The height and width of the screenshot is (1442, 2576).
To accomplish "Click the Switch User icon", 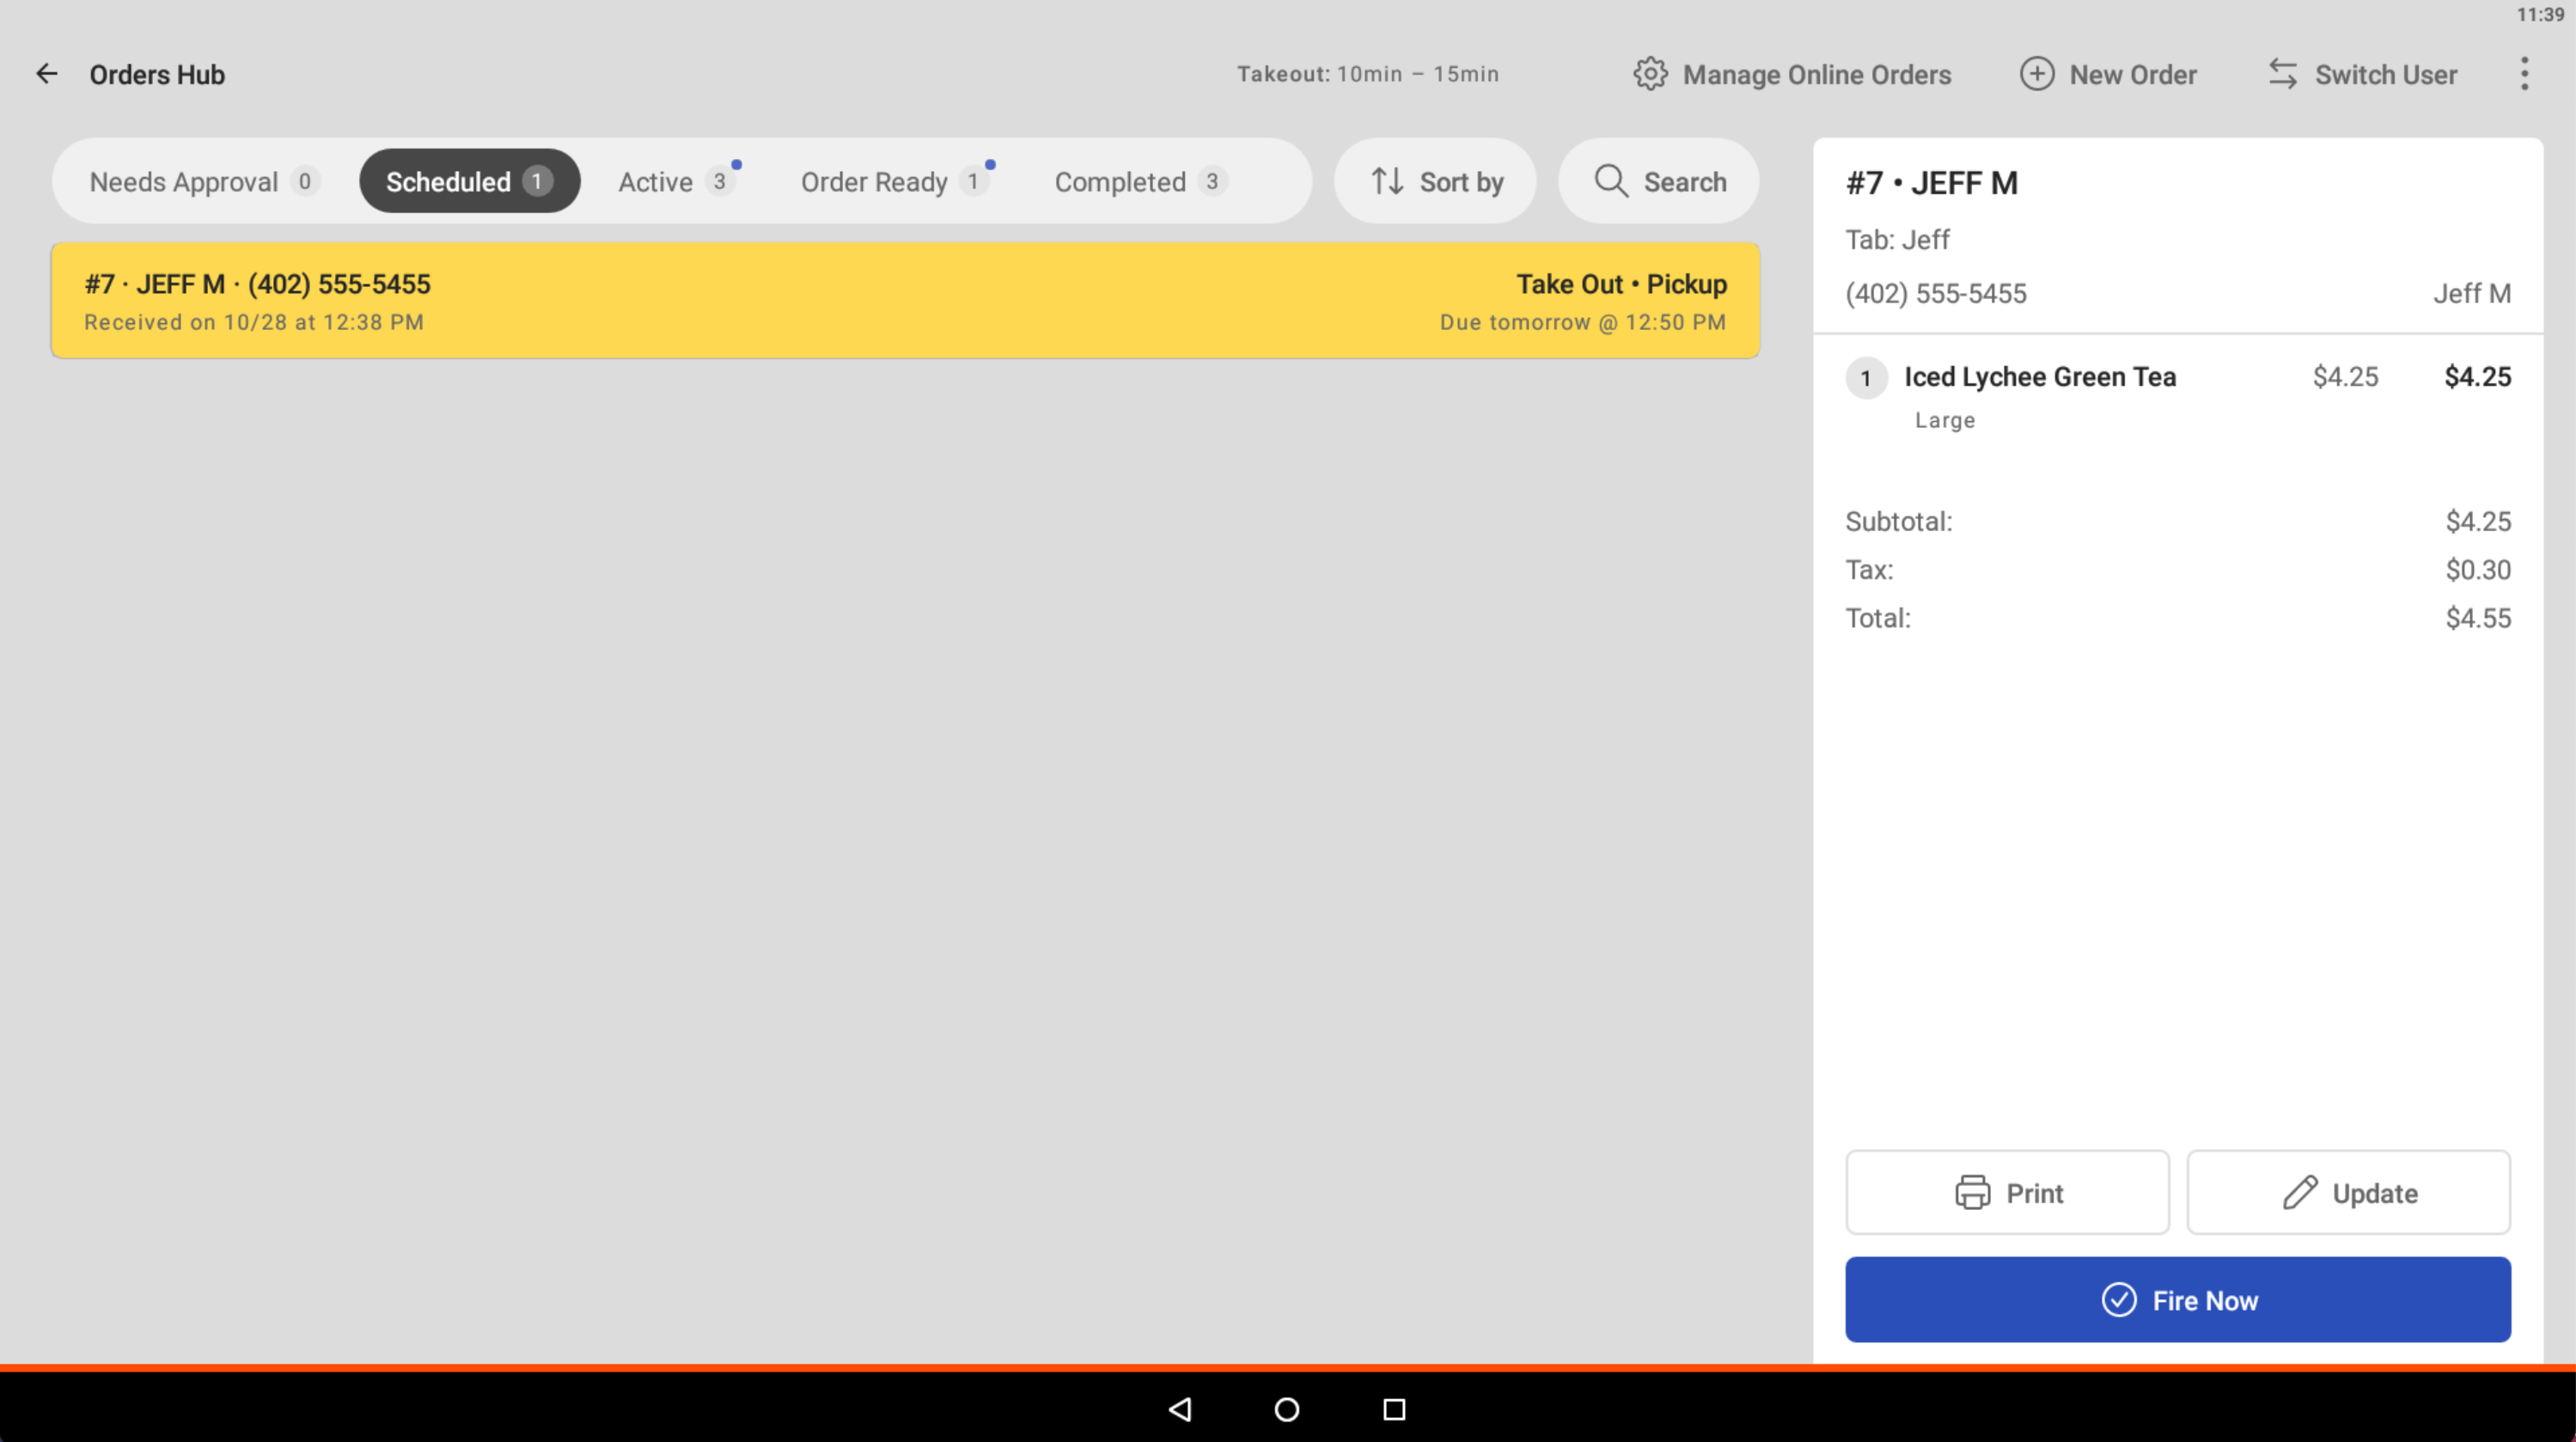I will (2285, 74).
